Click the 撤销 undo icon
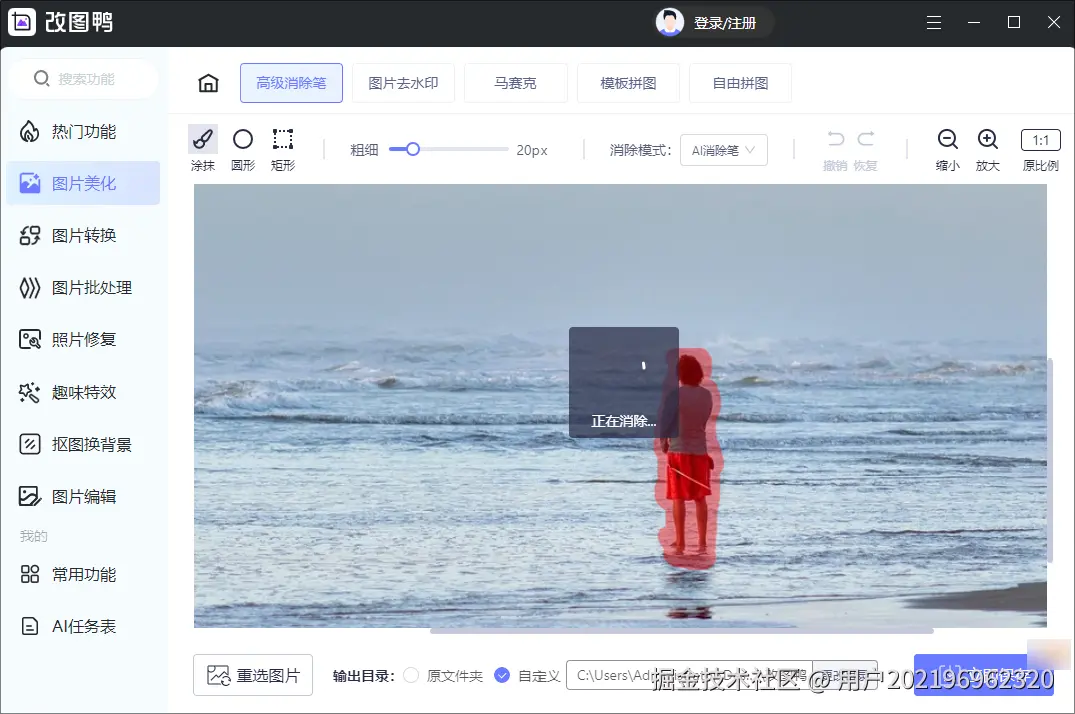Image resolution: width=1075 pixels, height=714 pixels. [x=836, y=139]
